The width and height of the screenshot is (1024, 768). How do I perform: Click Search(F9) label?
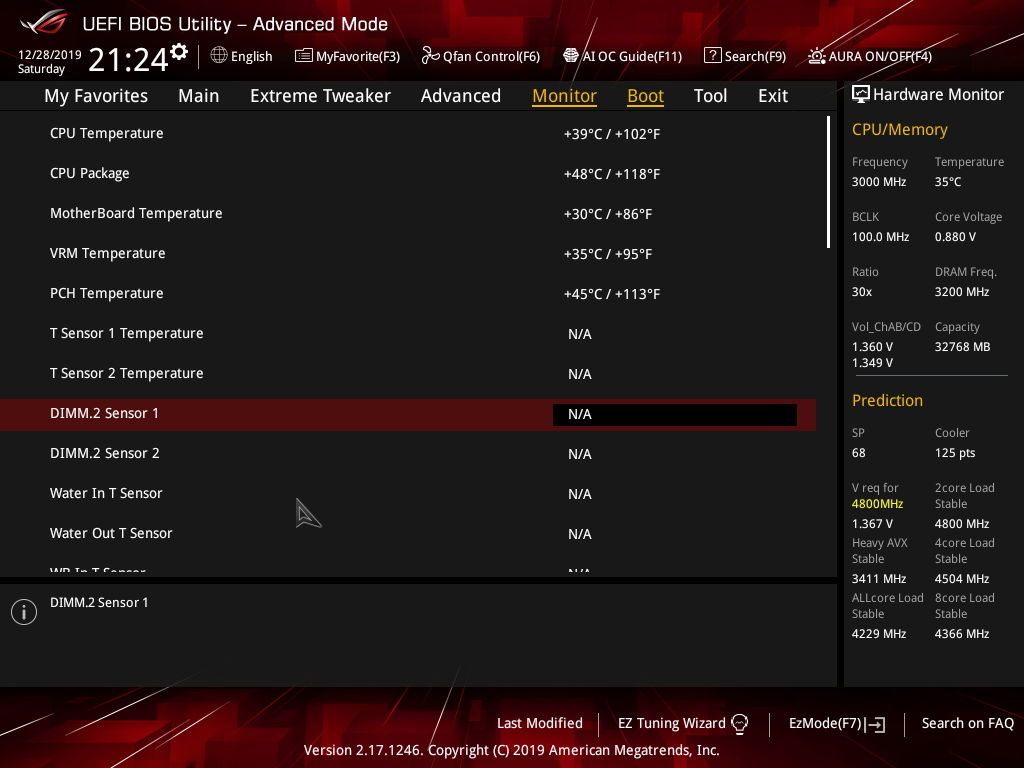click(755, 57)
